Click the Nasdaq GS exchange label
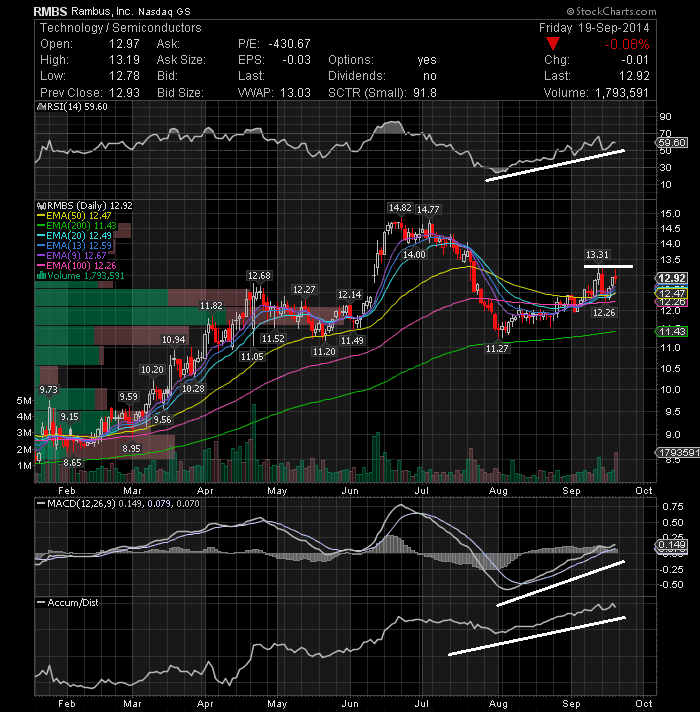Image resolution: width=700 pixels, height=712 pixels. pyautogui.click(x=164, y=12)
